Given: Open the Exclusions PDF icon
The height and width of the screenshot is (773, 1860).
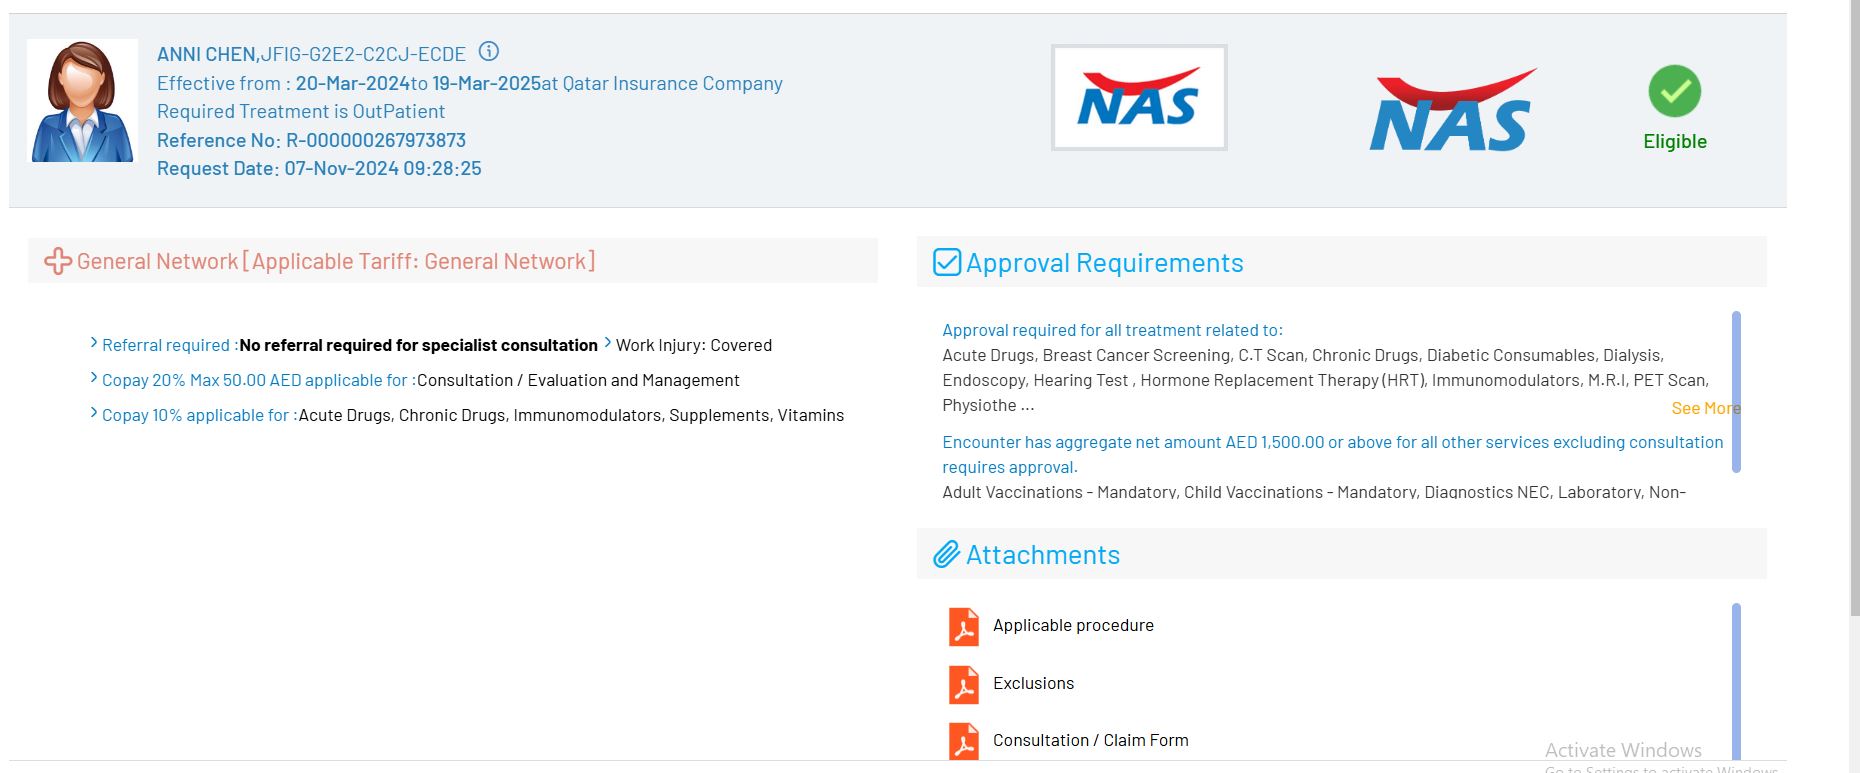Looking at the screenshot, I should pos(963,685).
